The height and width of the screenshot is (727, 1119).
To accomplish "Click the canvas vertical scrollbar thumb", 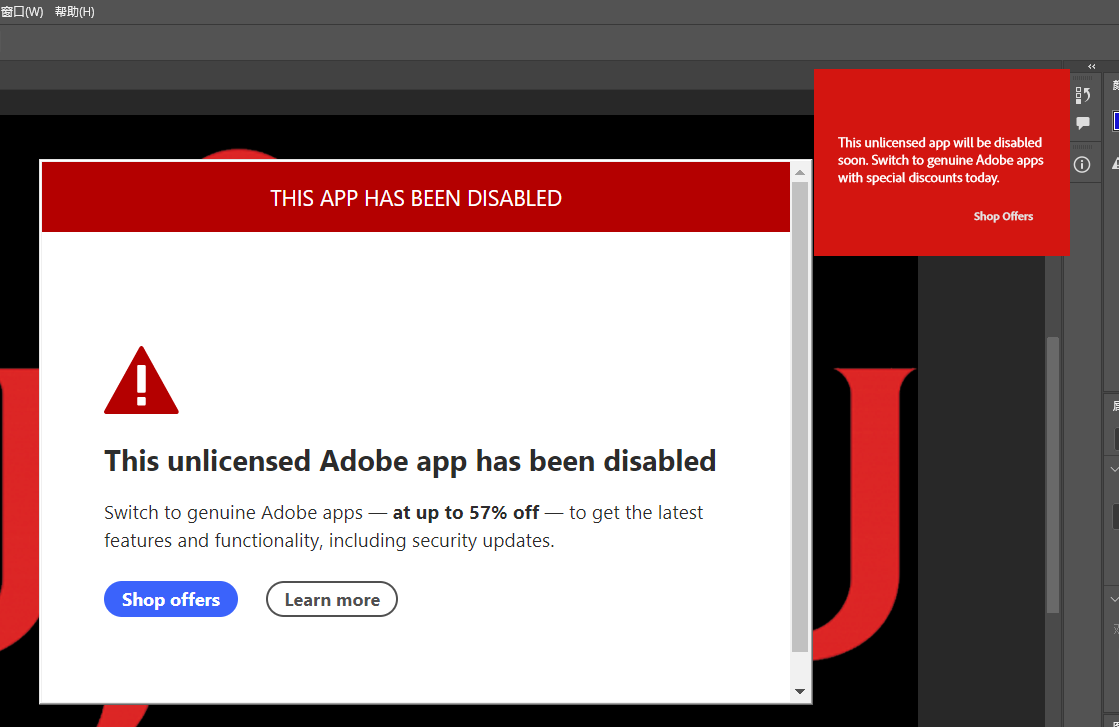I will pos(1052,475).
